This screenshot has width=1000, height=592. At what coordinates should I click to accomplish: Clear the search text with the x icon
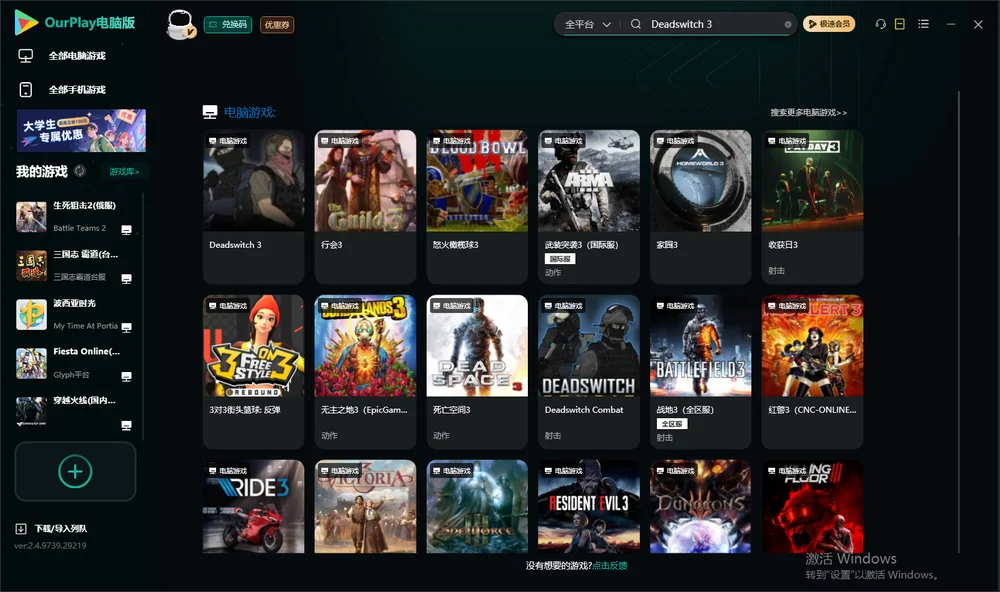788,24
